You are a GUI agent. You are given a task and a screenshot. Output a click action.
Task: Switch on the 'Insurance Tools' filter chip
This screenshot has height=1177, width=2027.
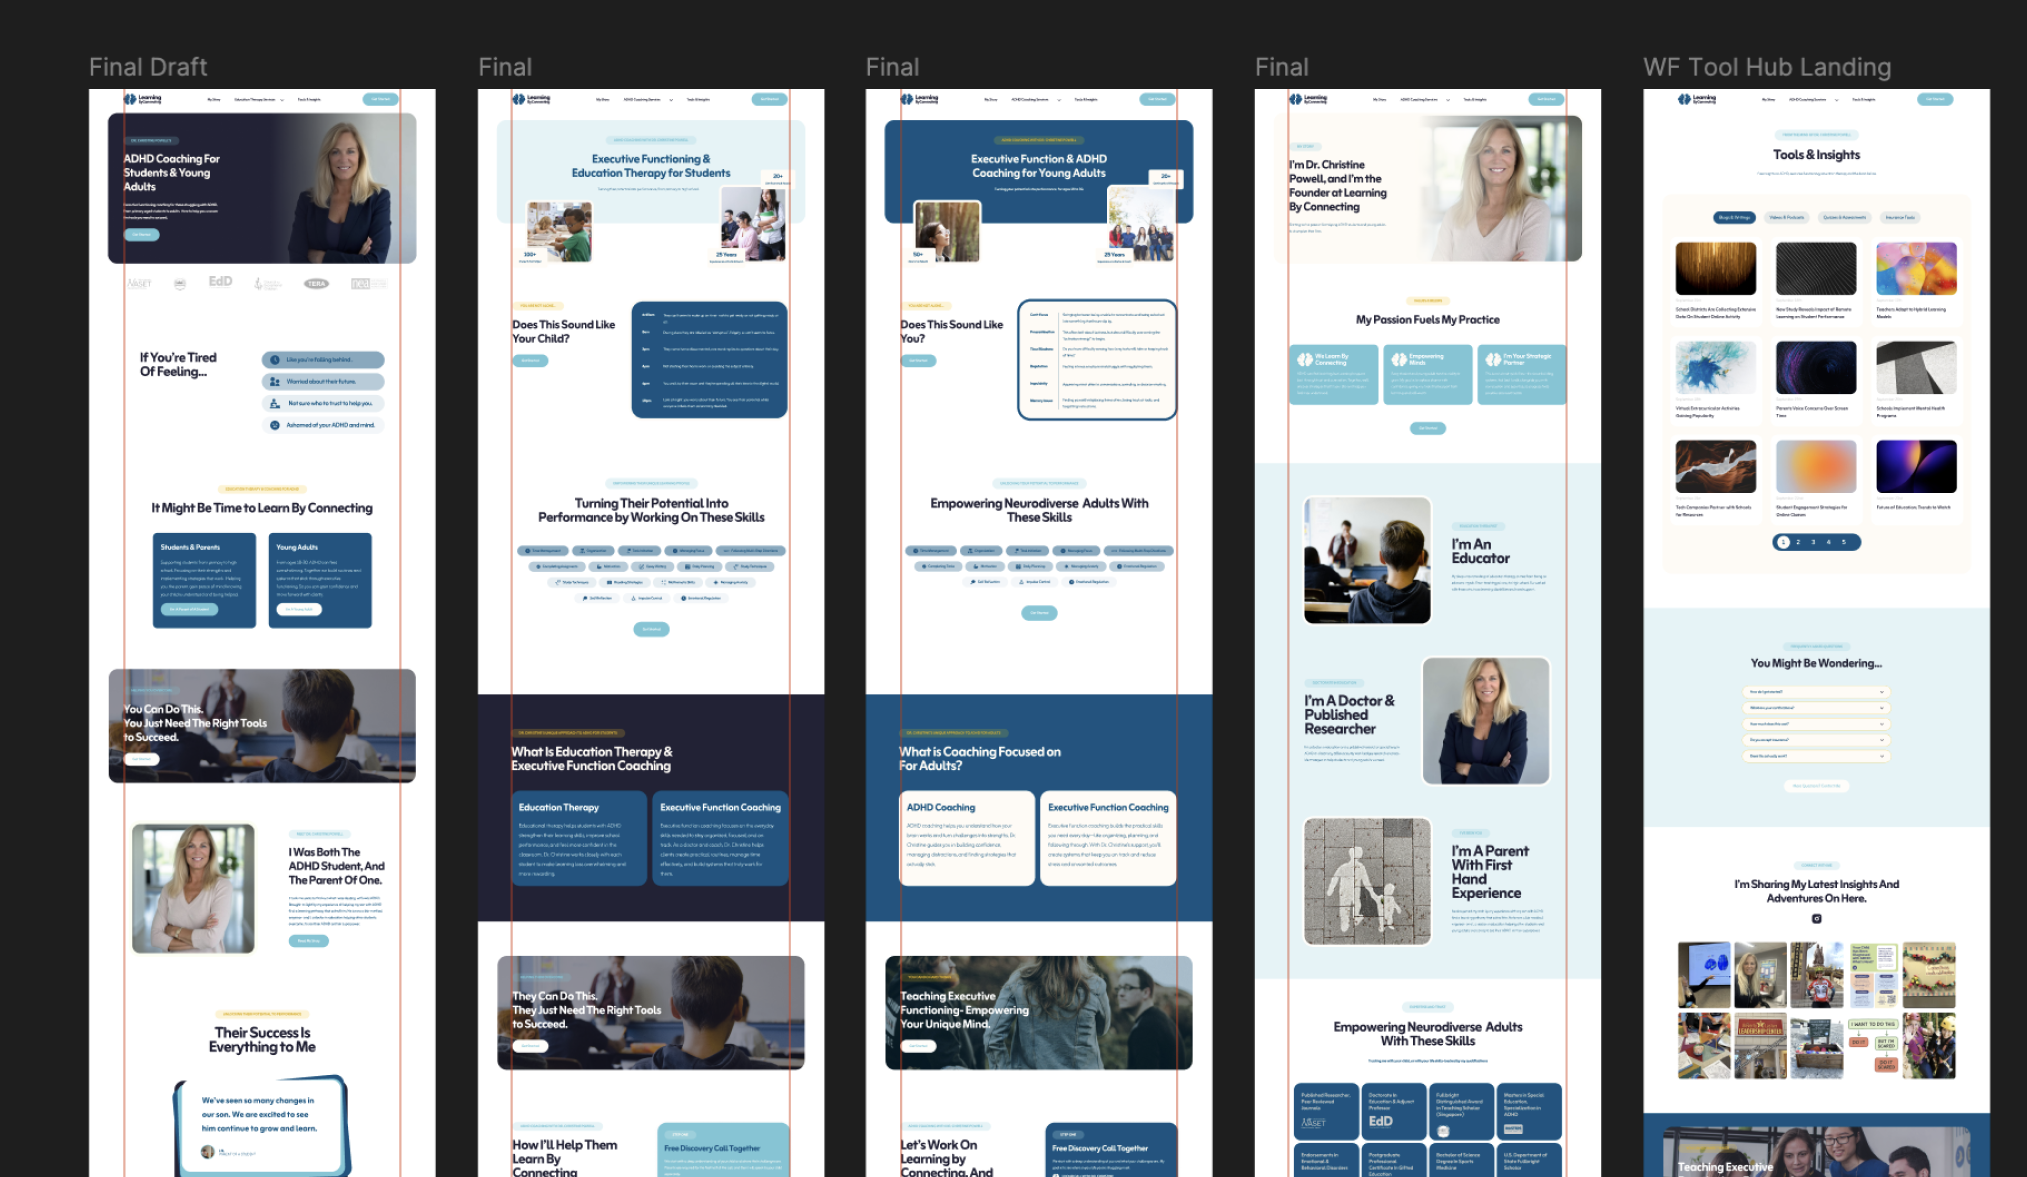(x=1900, y=217)
